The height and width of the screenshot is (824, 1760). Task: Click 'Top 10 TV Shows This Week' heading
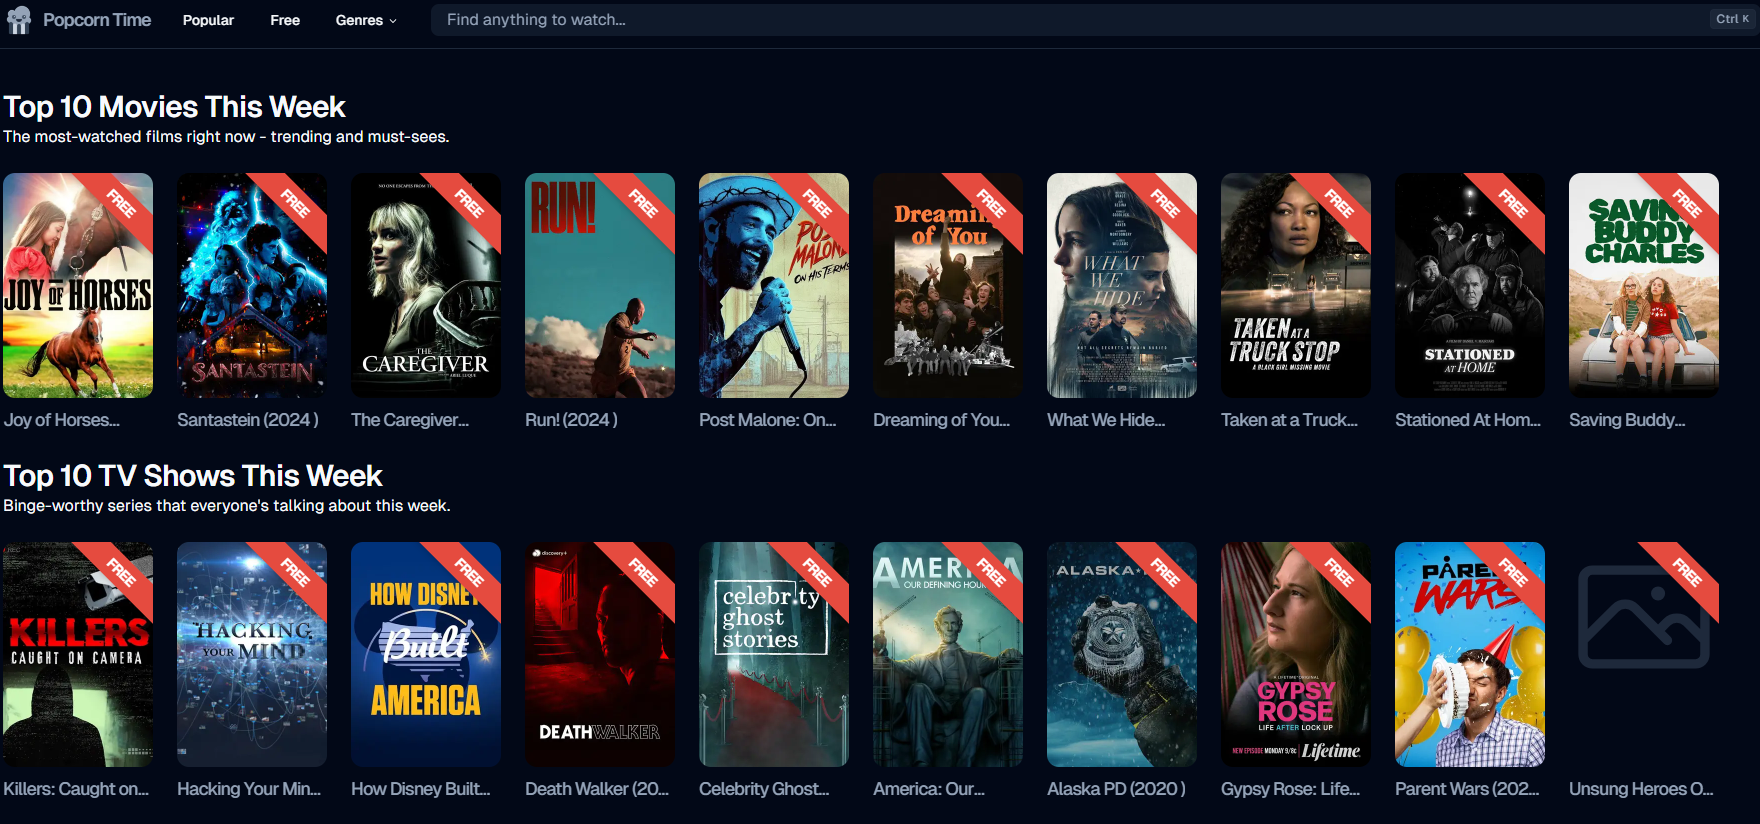point(193,476)
